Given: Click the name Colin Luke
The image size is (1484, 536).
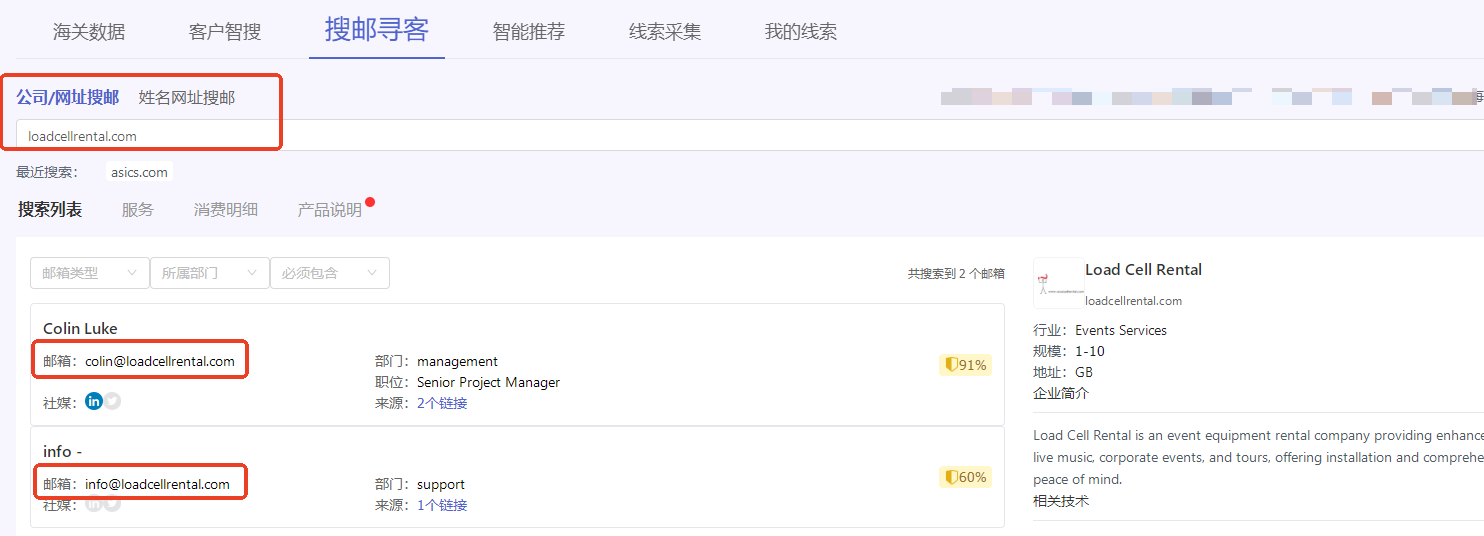Looking at the screenshot, I should (x=80, y=328).
